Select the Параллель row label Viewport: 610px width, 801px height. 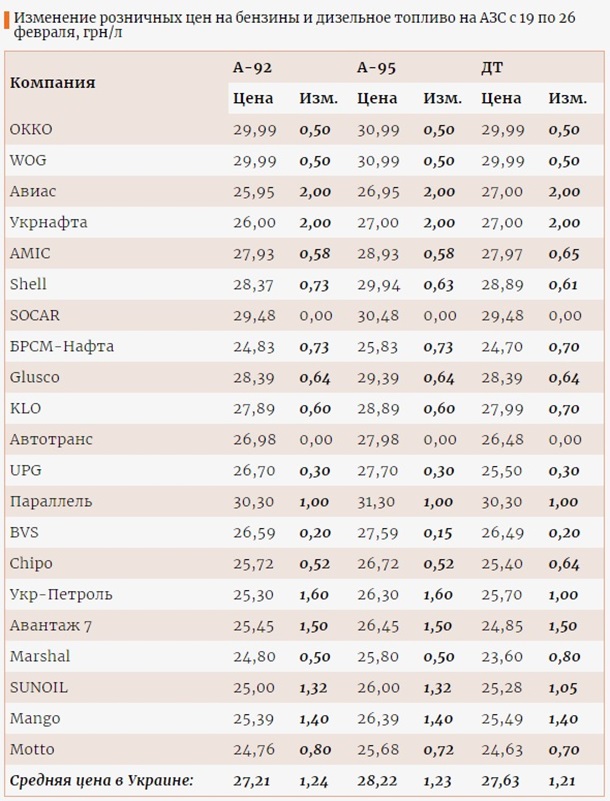[51, 501]
